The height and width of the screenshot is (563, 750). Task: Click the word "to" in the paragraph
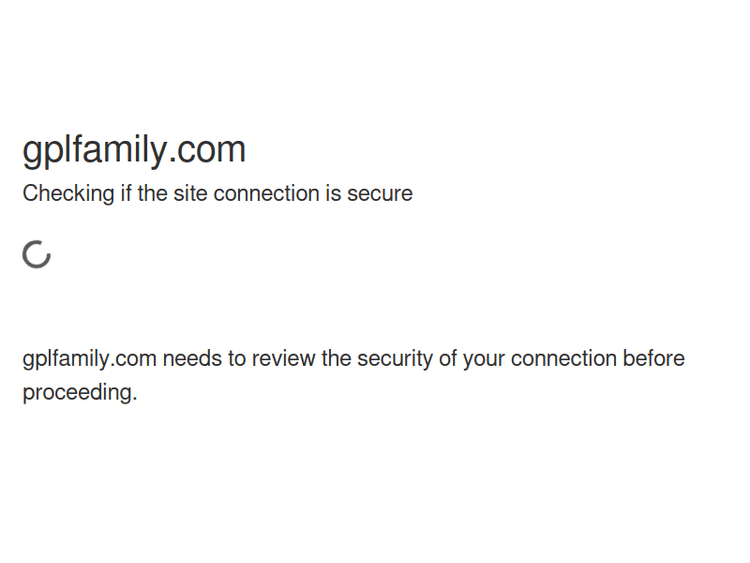236,359
